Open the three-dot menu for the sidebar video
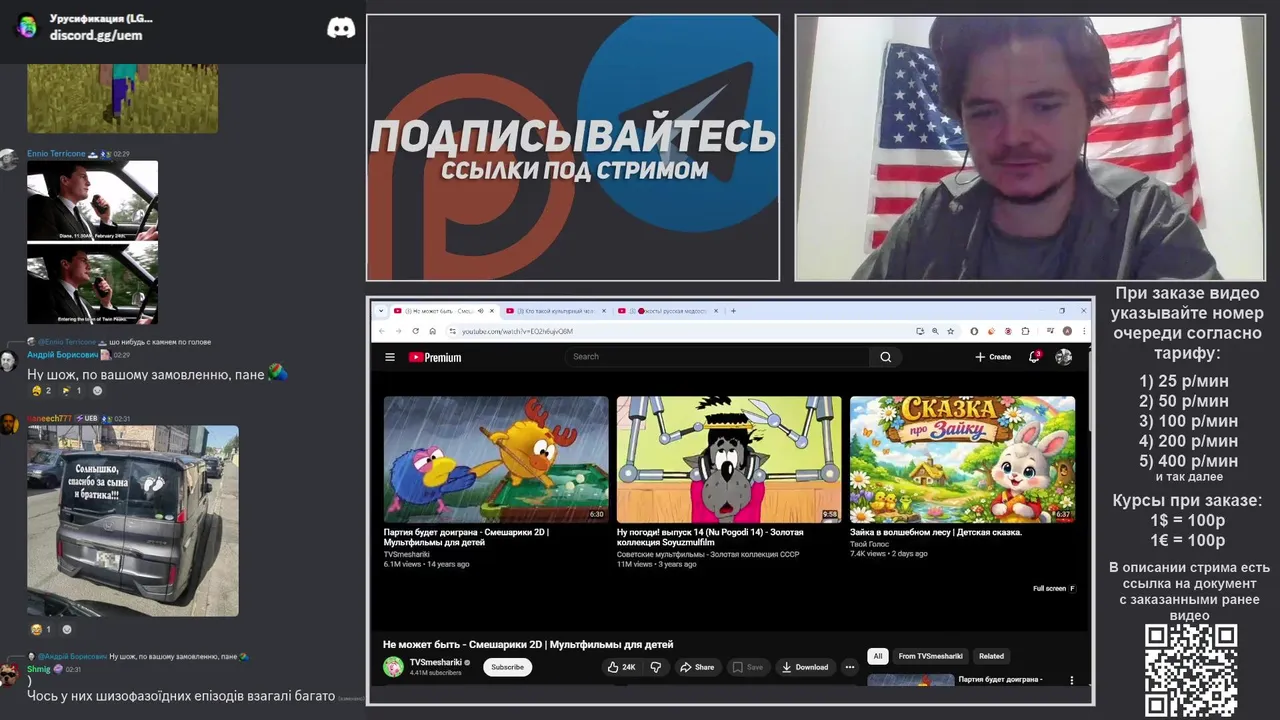The image size is (1280, 720). pyautogui.click(x=1072, y=681)
